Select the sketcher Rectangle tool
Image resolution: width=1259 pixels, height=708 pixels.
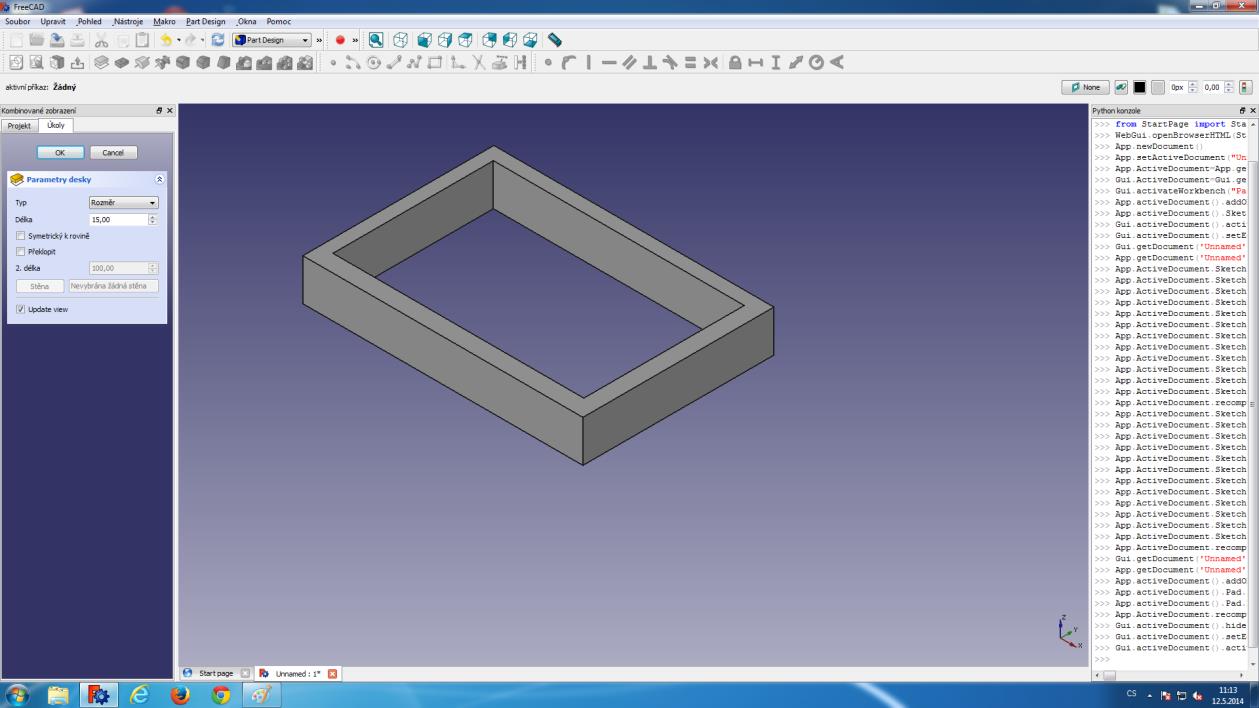click(433, 62)
